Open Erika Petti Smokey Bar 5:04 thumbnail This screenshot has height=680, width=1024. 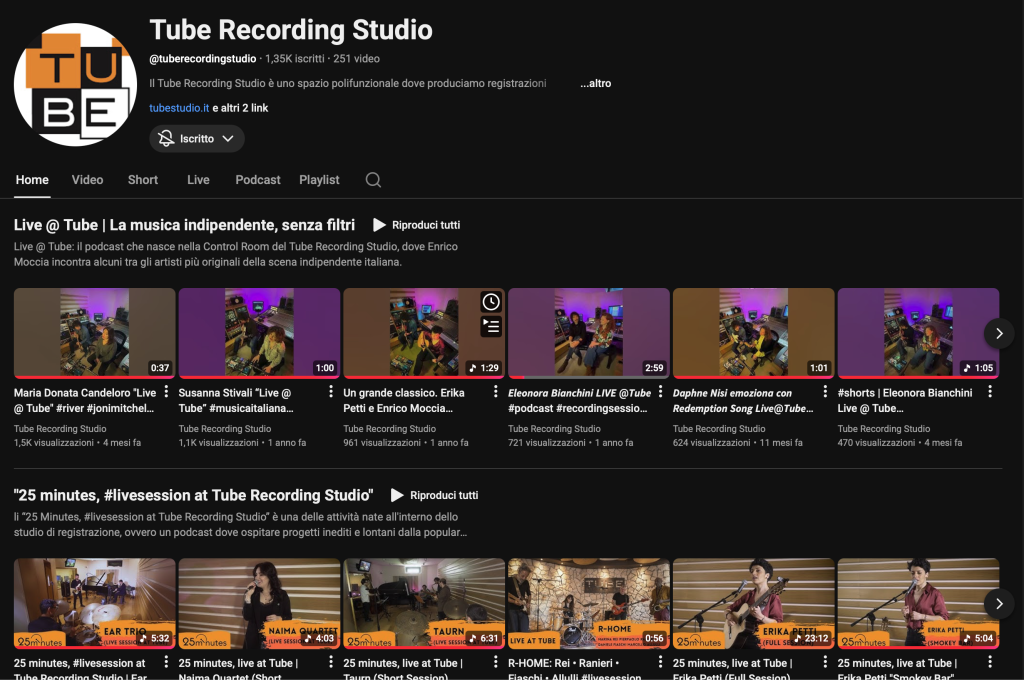(918, 604)
